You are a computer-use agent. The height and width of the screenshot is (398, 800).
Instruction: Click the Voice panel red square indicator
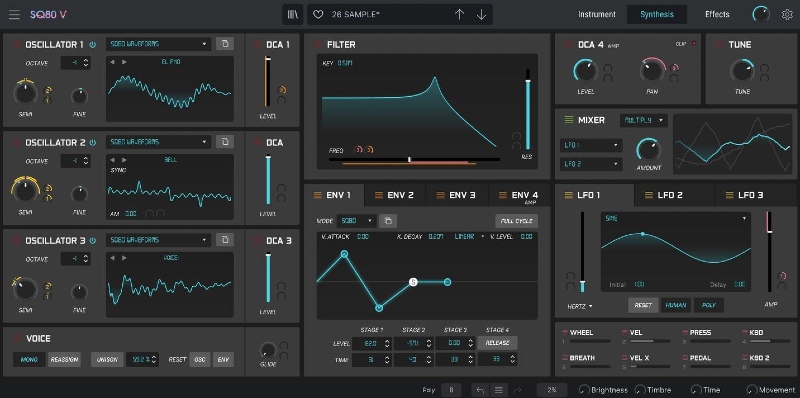[16, 338]
